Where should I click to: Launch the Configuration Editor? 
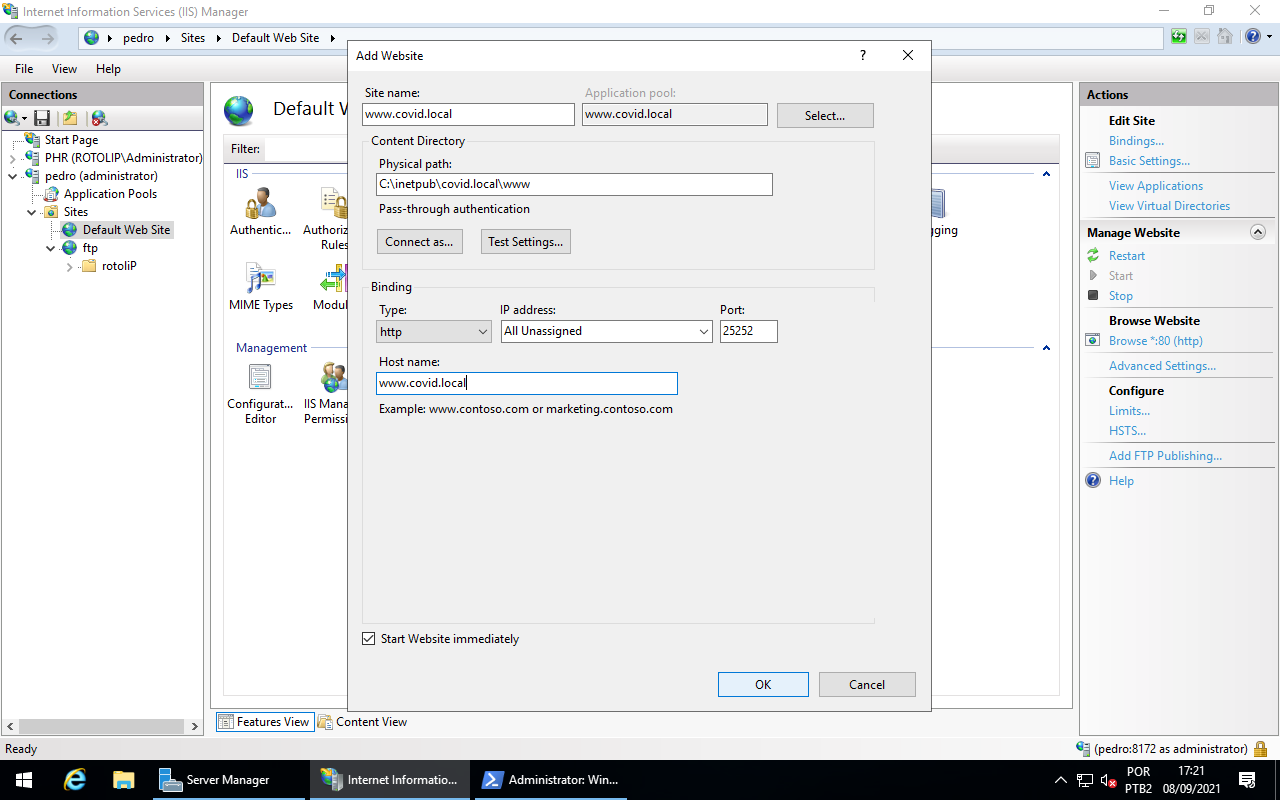pos(260,380)
